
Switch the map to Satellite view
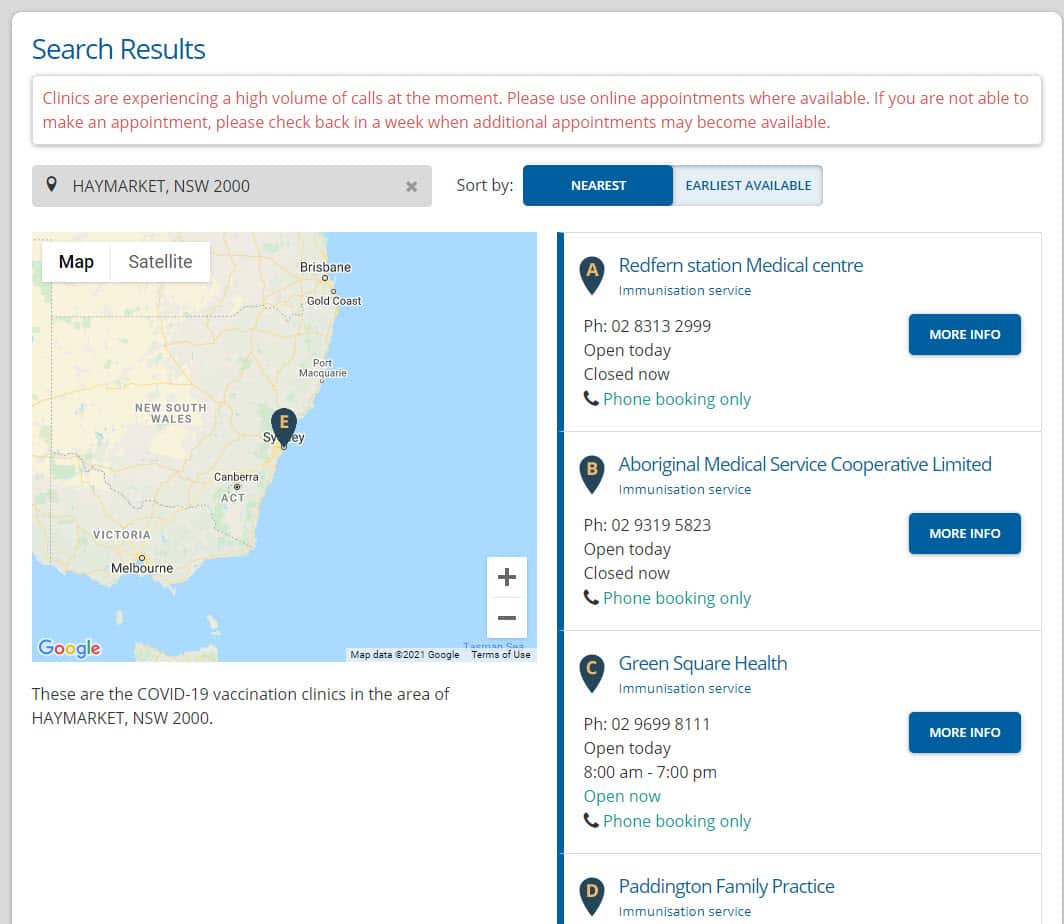coord(160,261)
